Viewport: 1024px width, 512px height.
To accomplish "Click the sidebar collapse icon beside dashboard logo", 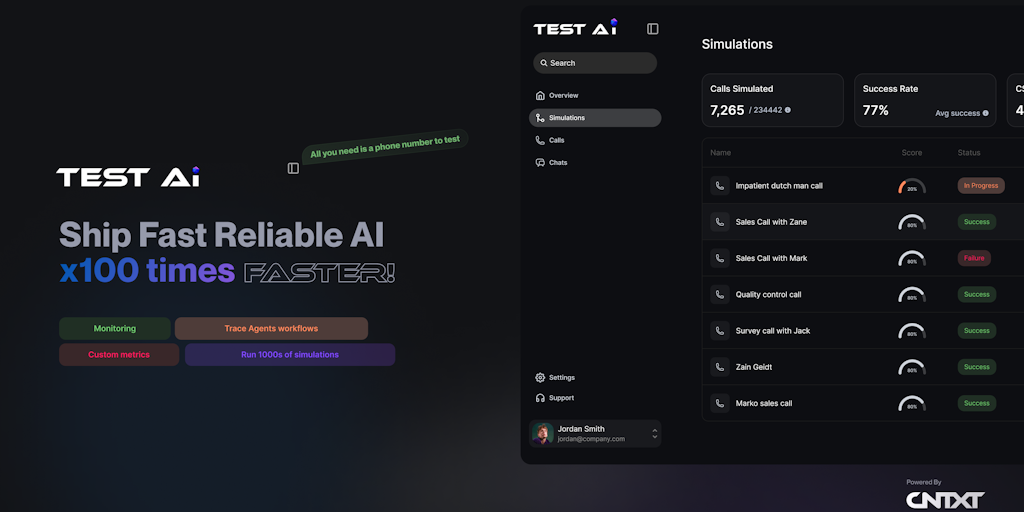I will tap(652, 29).
